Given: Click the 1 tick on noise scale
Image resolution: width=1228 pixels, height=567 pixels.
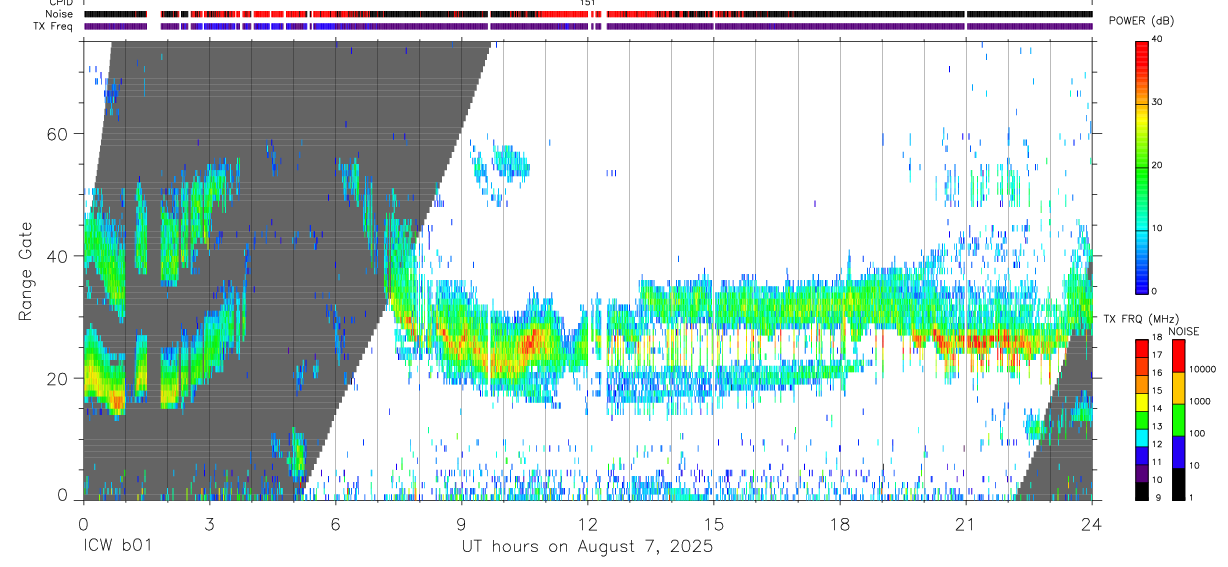Looking at the screenshot, I should pos(1193,497).
